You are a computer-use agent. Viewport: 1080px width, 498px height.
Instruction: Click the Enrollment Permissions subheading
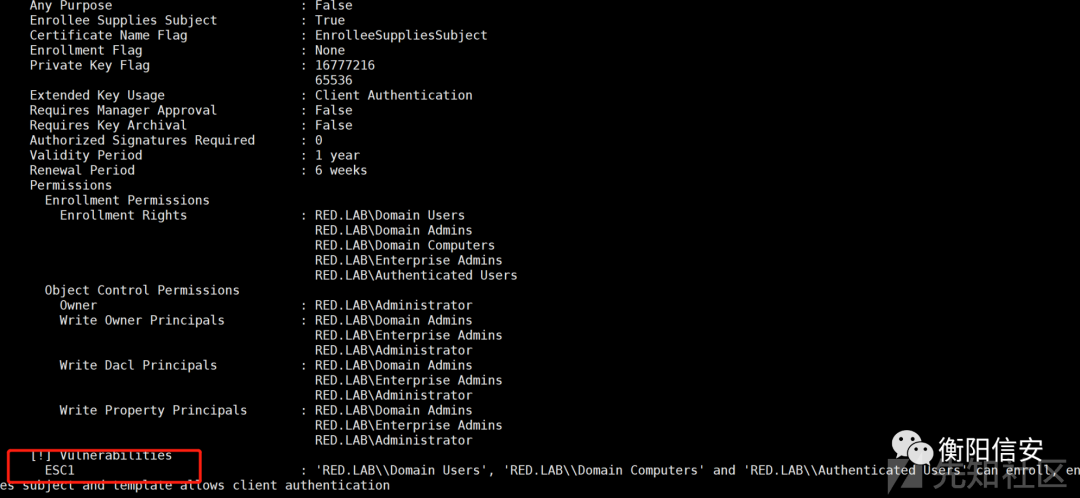pyautogui.click(x=127, y=200)
